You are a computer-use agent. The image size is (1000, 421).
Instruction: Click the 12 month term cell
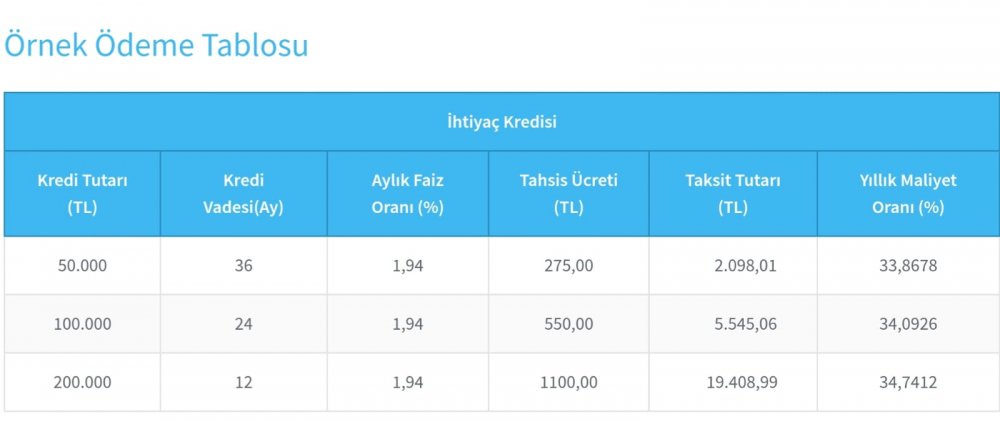click(243, 383)
